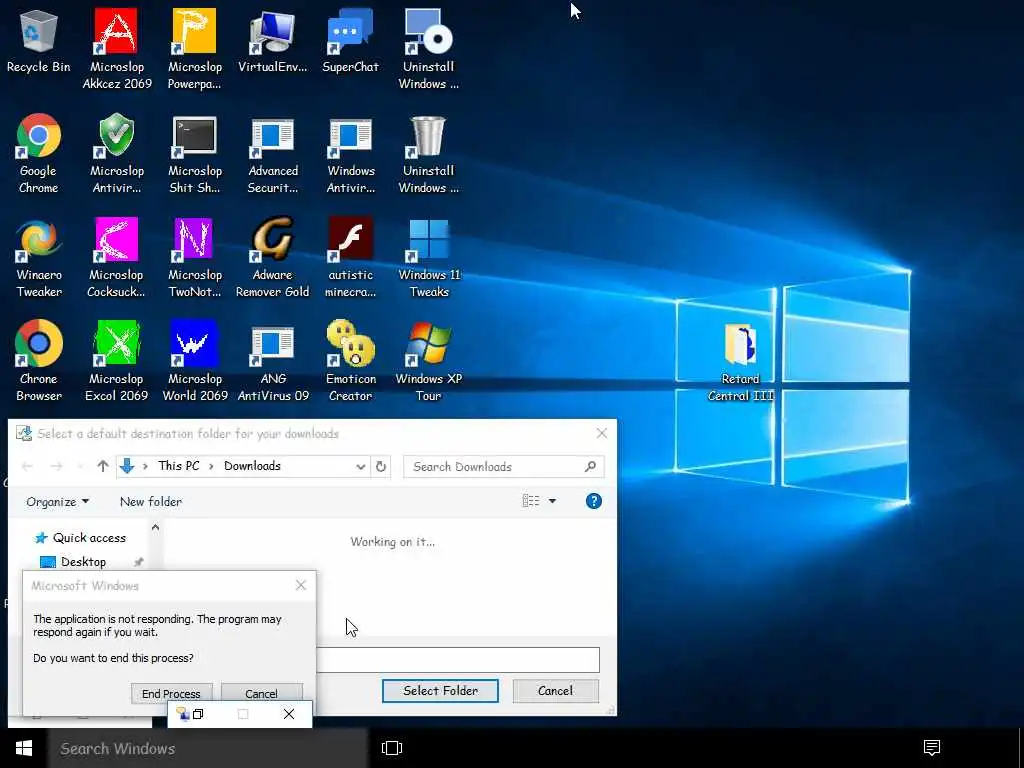1024x768 pixels.
Task: Click the Back arrow in folder dialog
Action: 27,466
